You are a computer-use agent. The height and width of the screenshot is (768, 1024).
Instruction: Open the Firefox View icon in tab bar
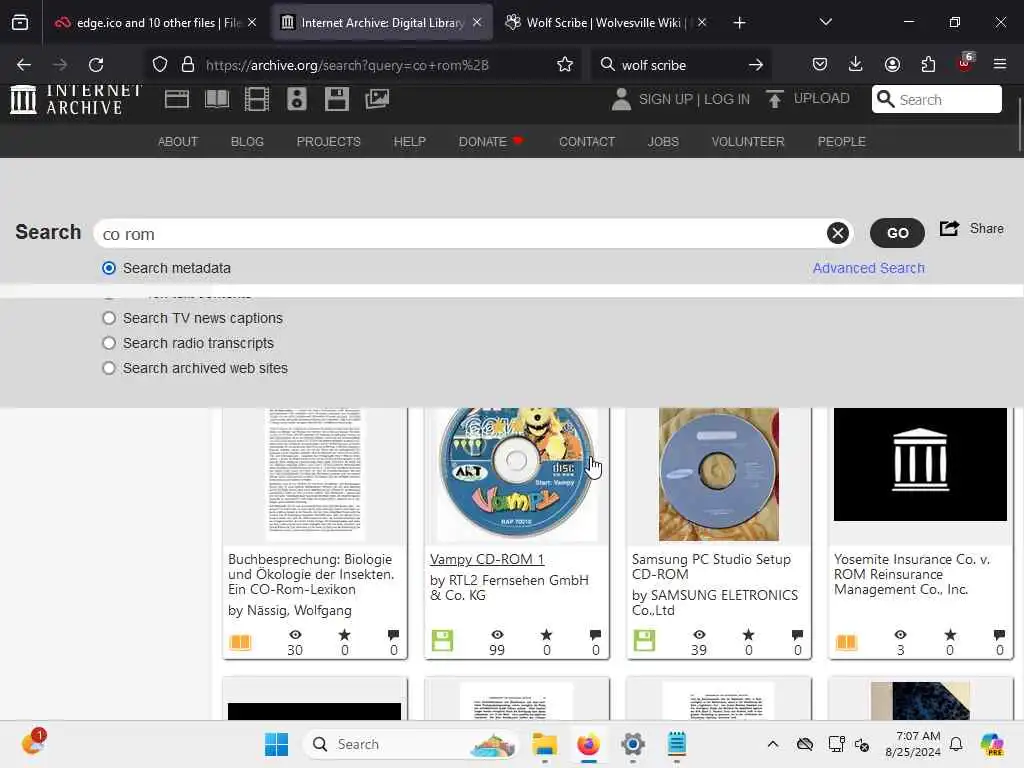20,23
